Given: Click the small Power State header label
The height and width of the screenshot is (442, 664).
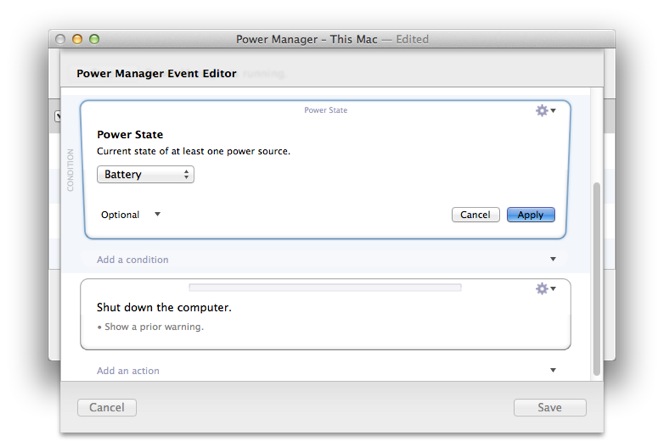Looking at the screenshot, I should (326, 110).
